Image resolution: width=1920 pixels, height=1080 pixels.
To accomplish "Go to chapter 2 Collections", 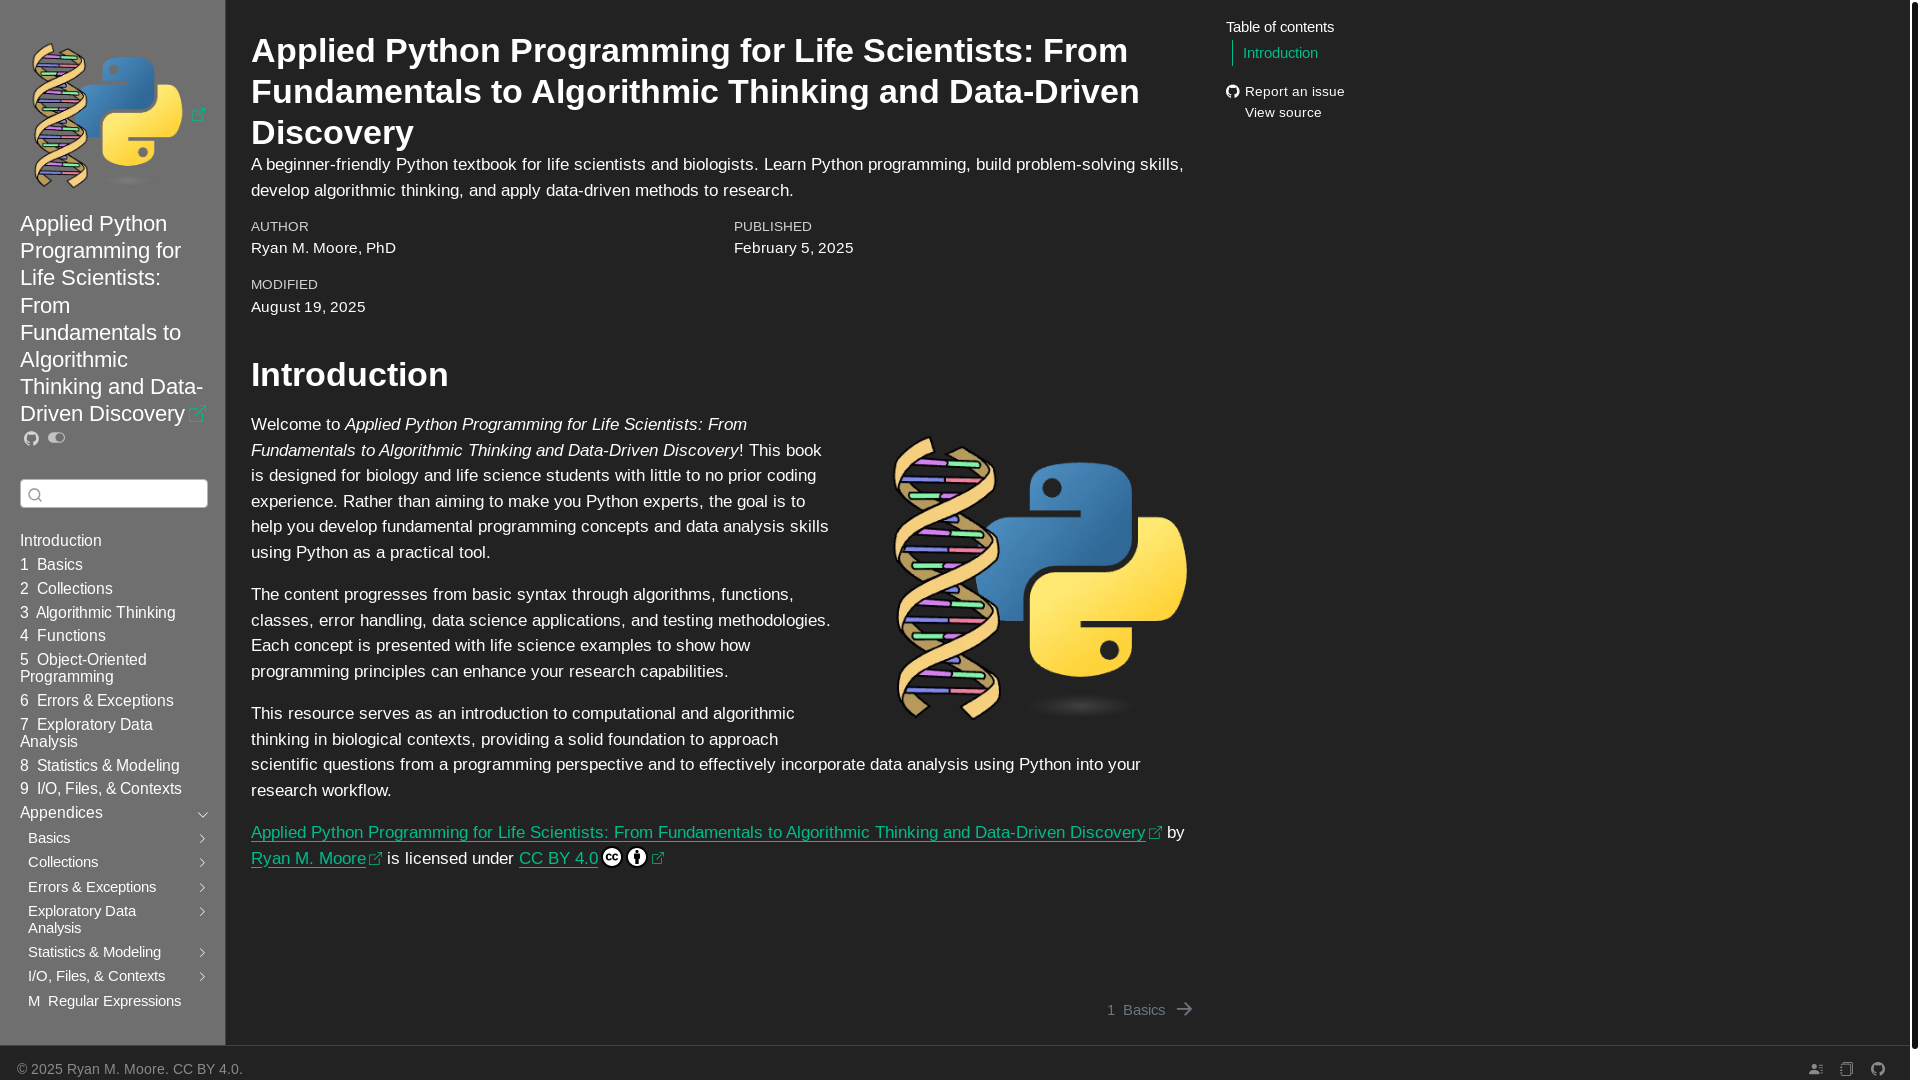I will tap(66, 589).
